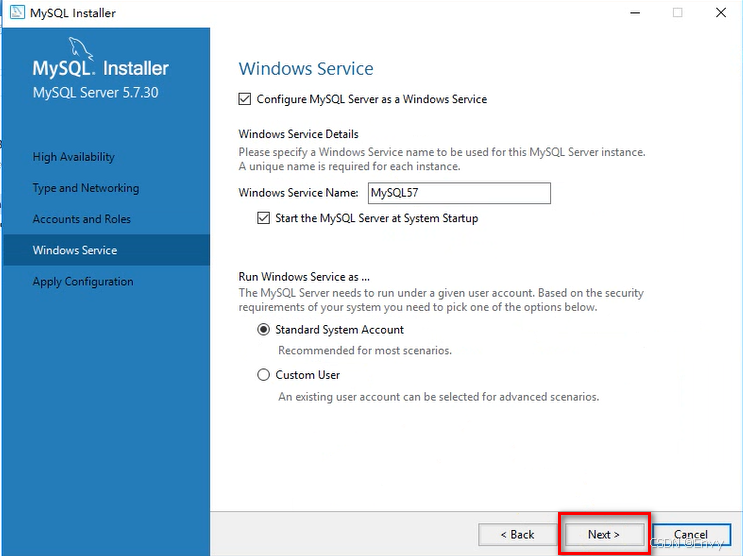The image size is (743, 556).
Task: Close the MySQL Installer window
Action: (x=721, y=13)
